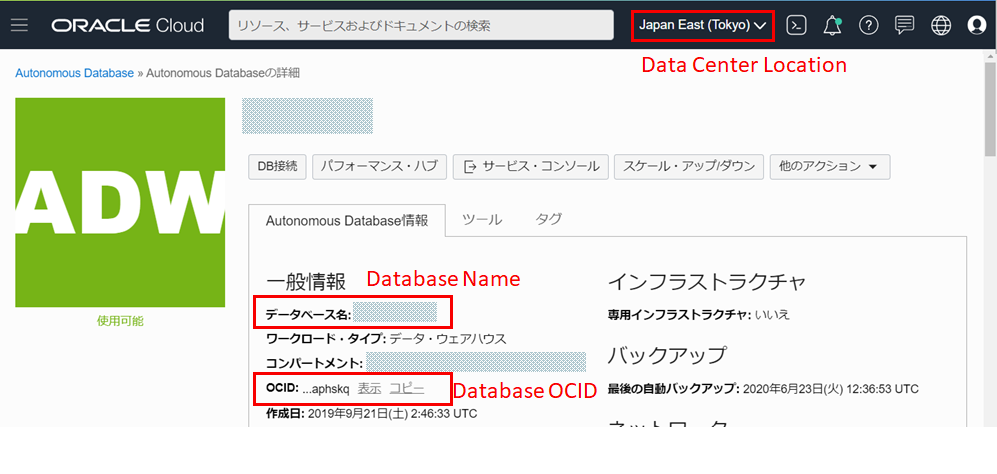Open the user profile avatar menu
The width and height of the screenshot is (997, 474).
(x=976, y=26)
